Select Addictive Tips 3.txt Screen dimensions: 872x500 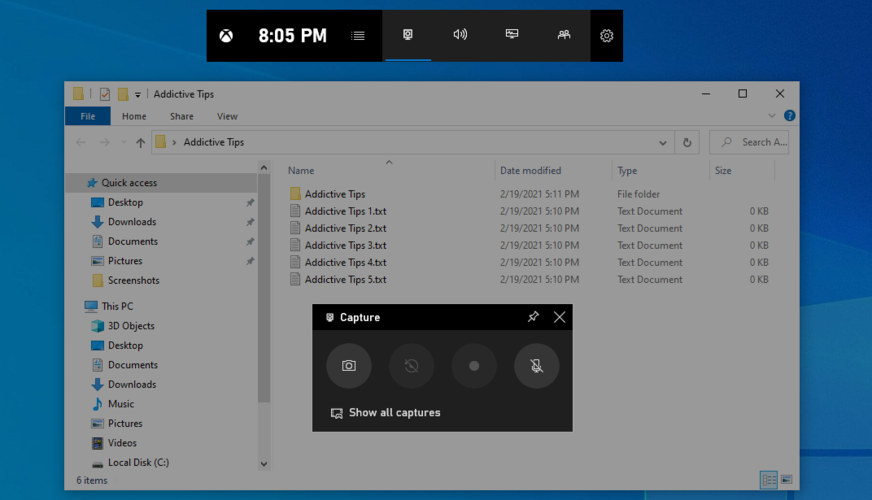pos(529,245)
